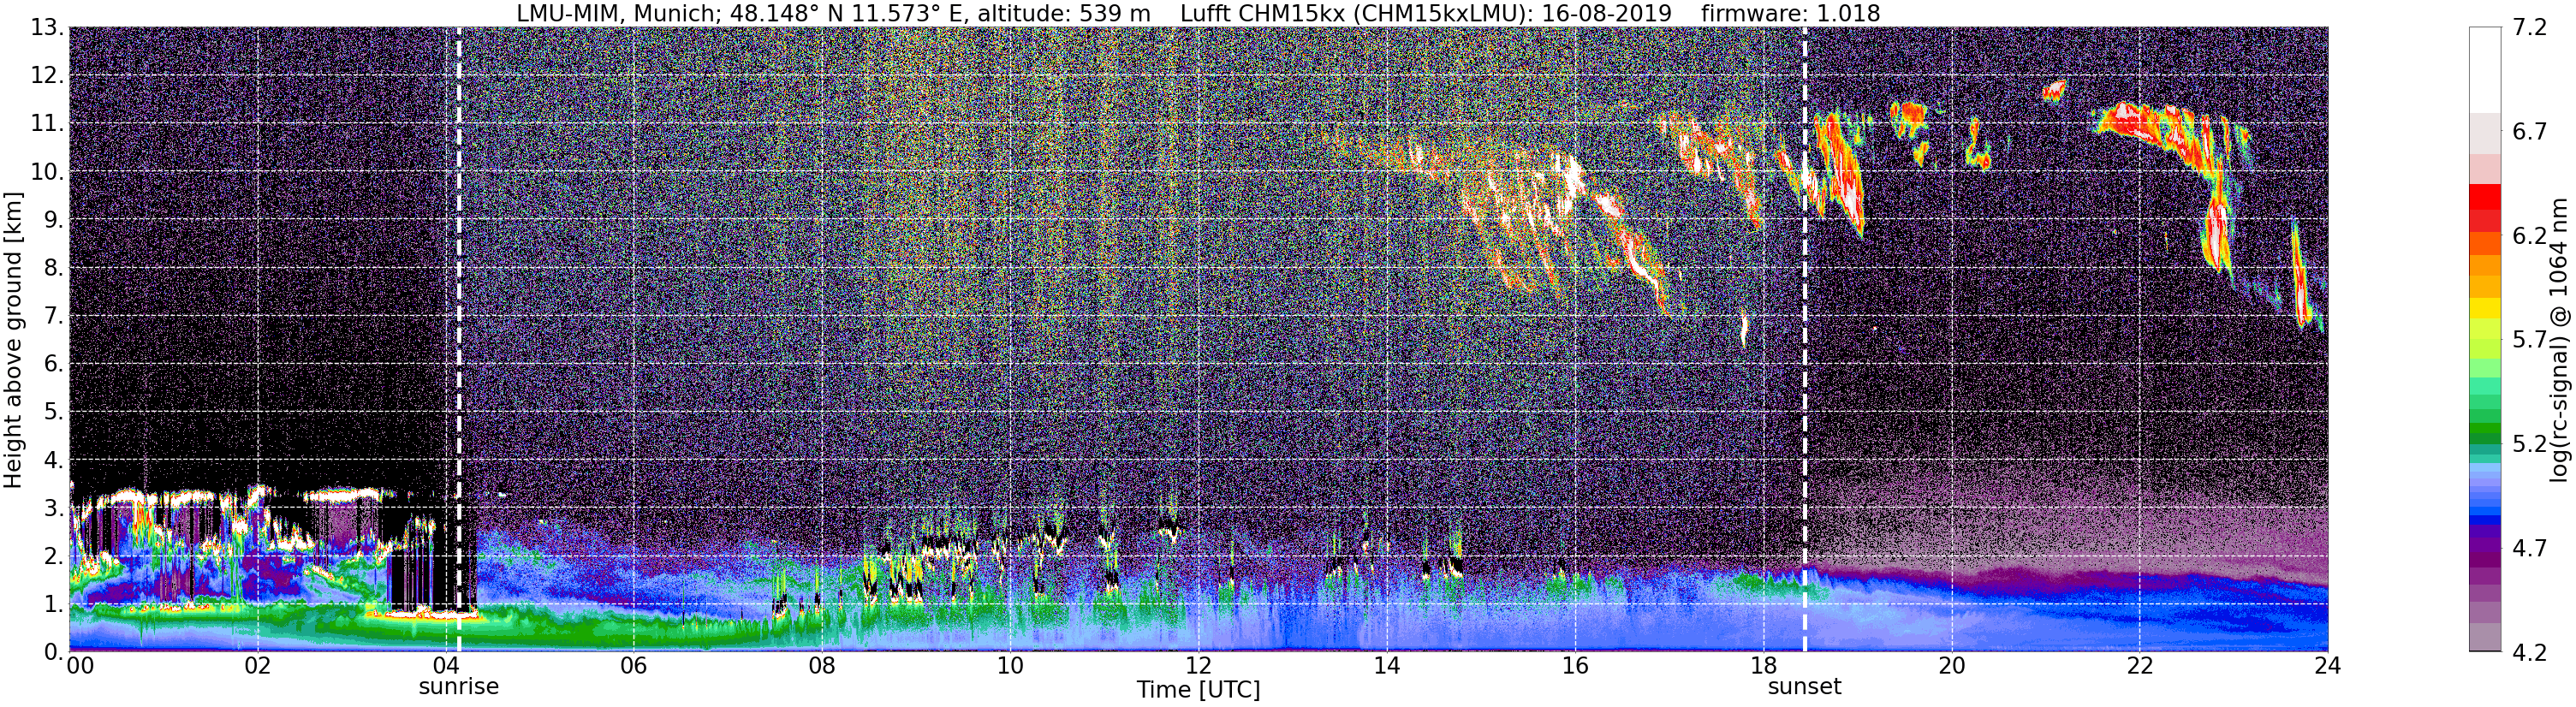This screenshot has width=2576, height=707.
Task: Click the 'sunset' label below the time axis
Action: coord(1804,687)
